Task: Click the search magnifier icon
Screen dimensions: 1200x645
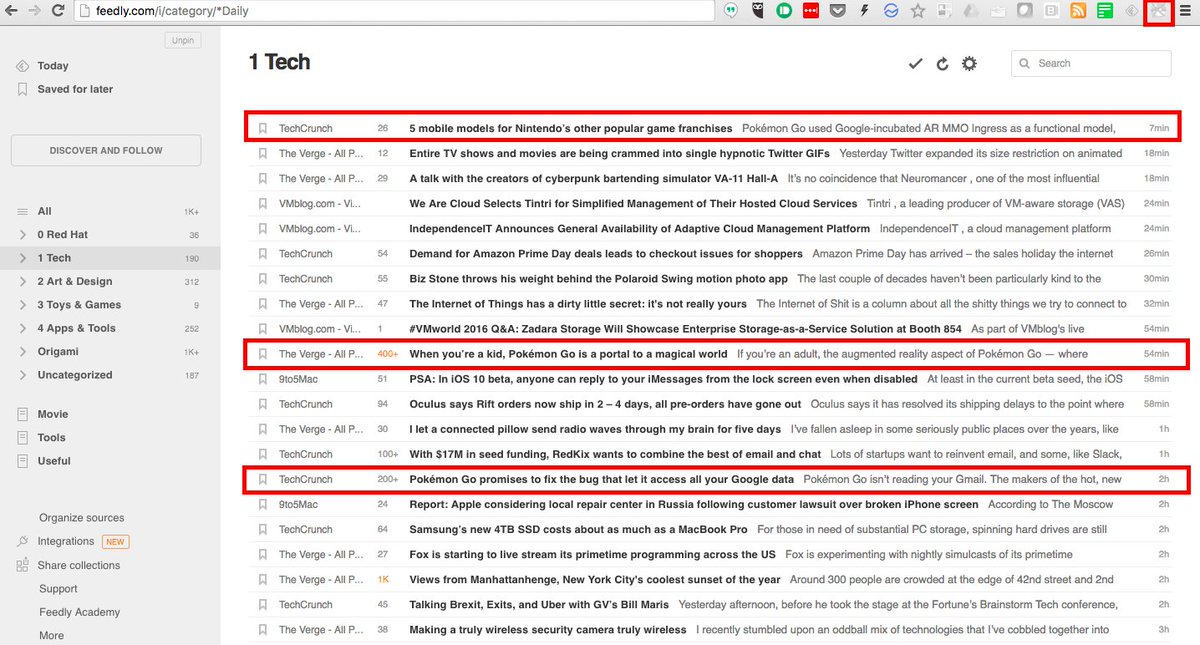Action: 1025,63
